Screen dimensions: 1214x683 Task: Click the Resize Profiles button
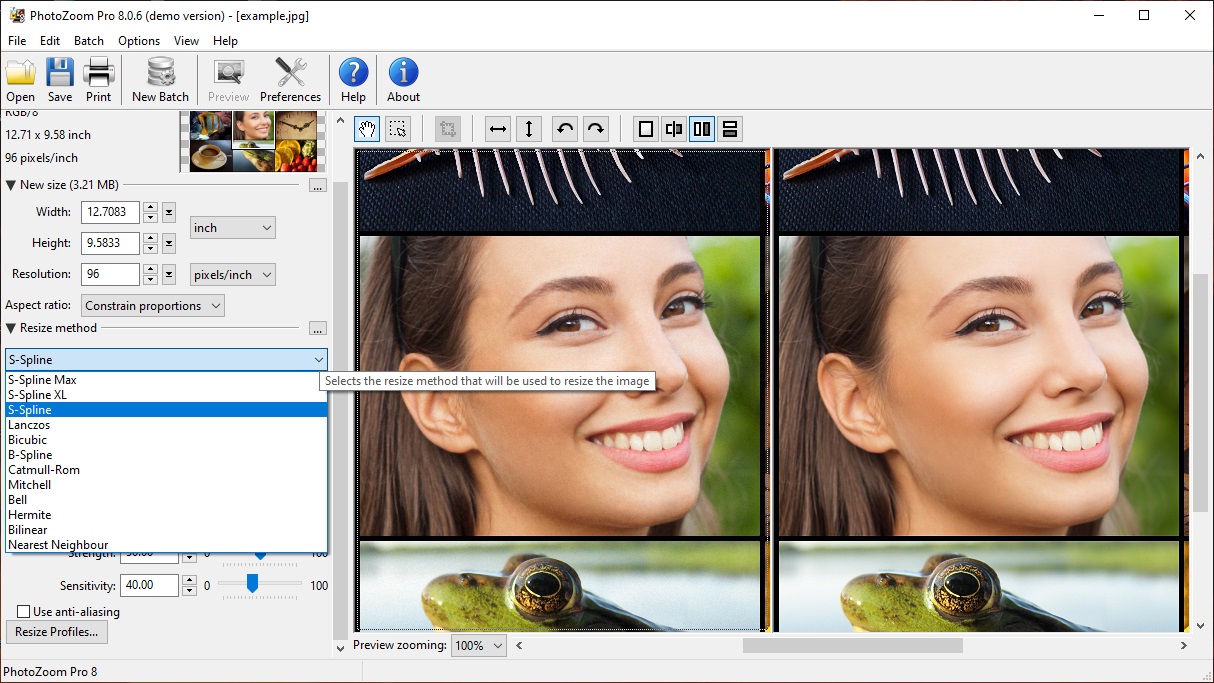click(x=57, y=632)
